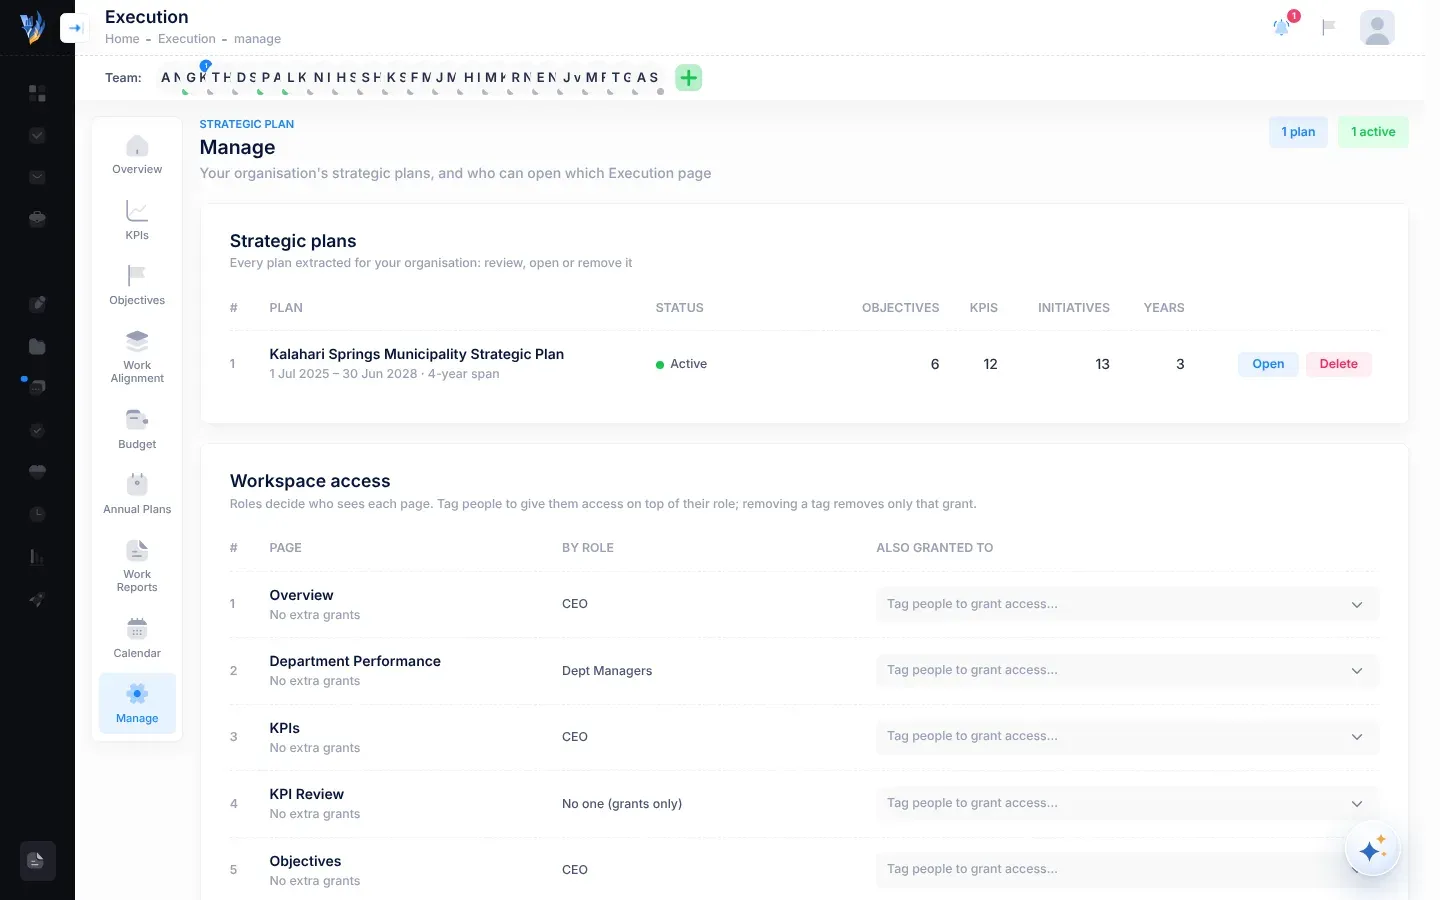Show the Calendar section
The height and width of the screenshot is (900, 1440).
(137, 638)
